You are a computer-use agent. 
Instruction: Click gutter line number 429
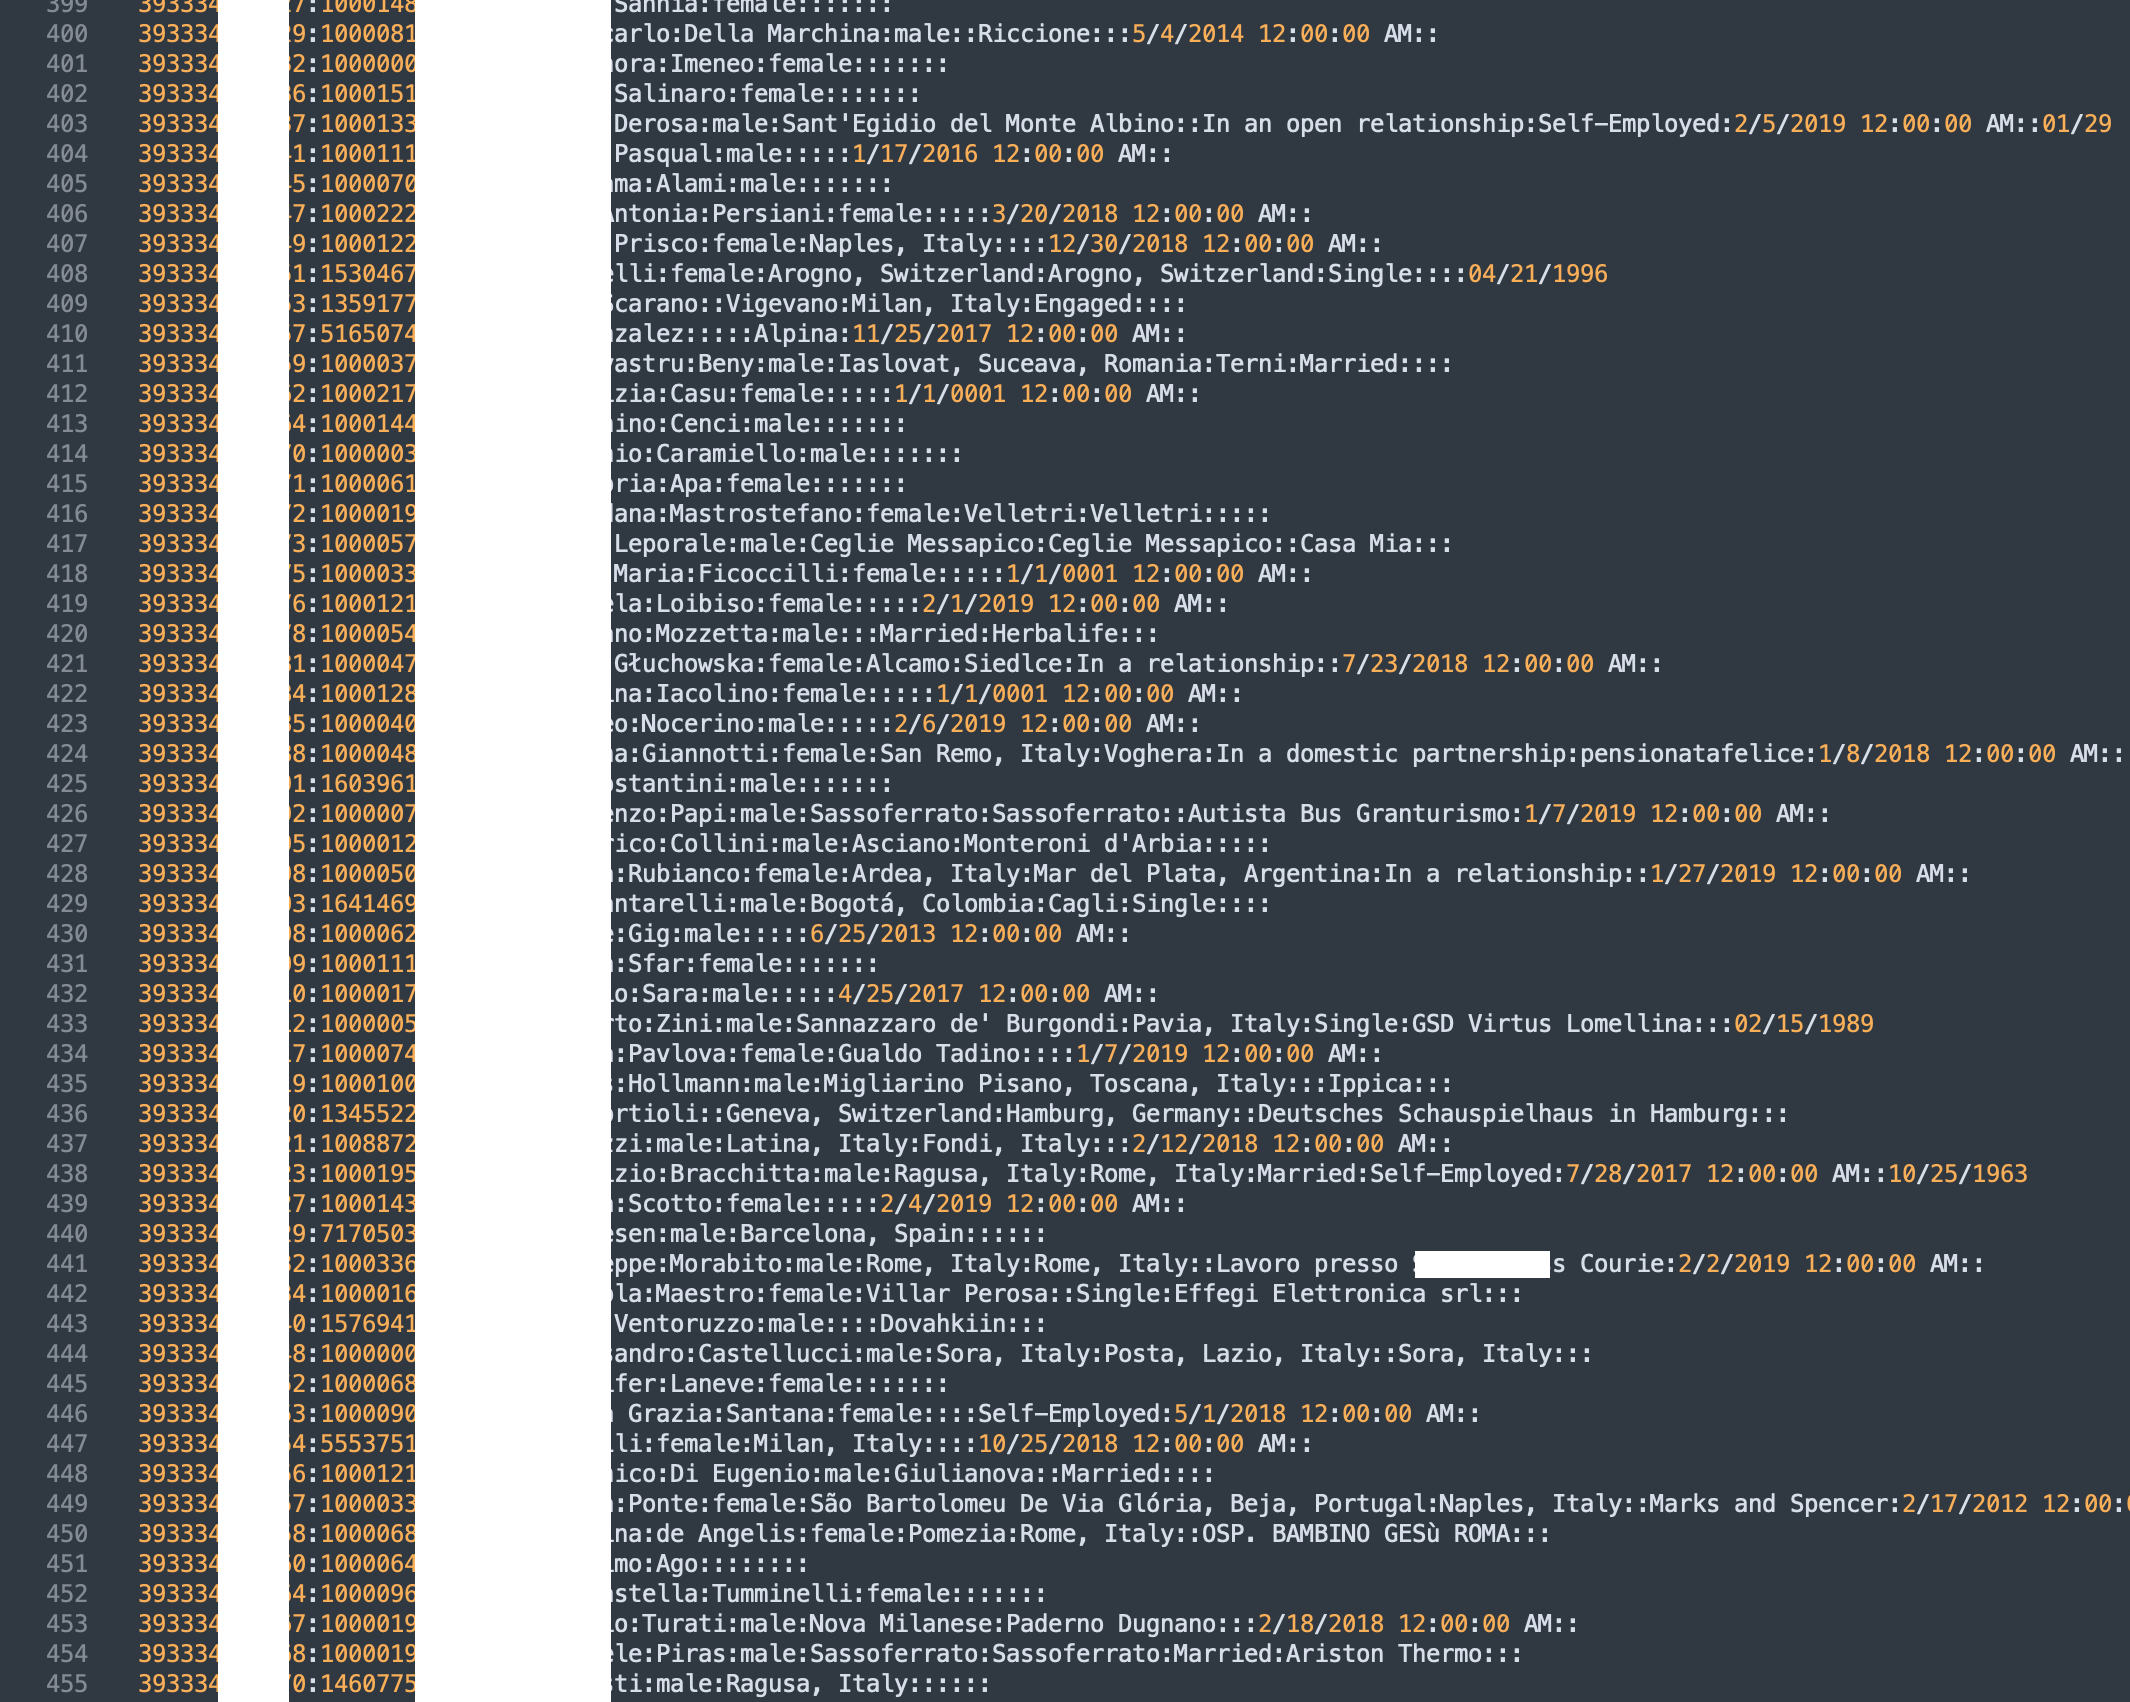coord(67,904)
